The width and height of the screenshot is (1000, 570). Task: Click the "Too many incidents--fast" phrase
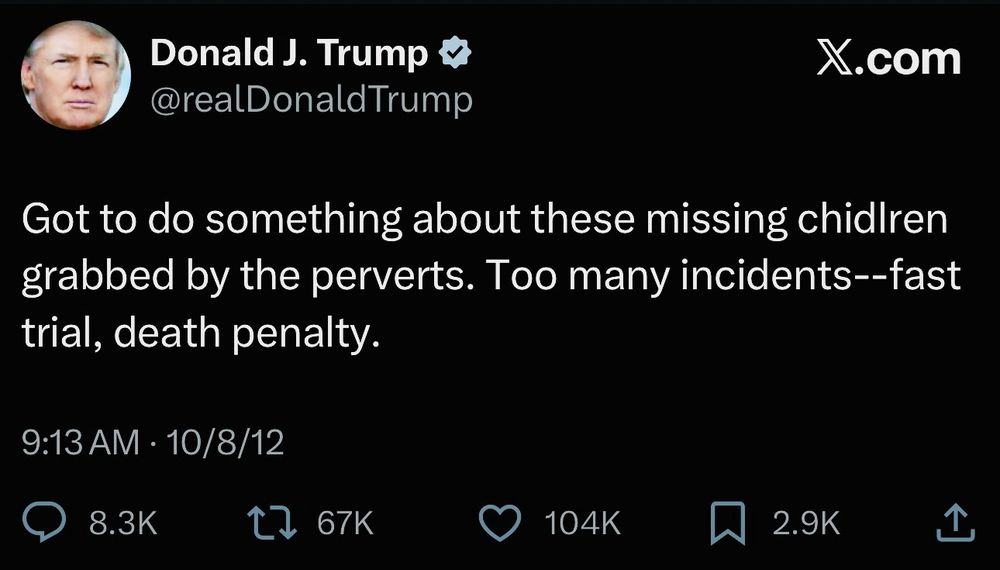pyautogui.click(x=725, y=275)
